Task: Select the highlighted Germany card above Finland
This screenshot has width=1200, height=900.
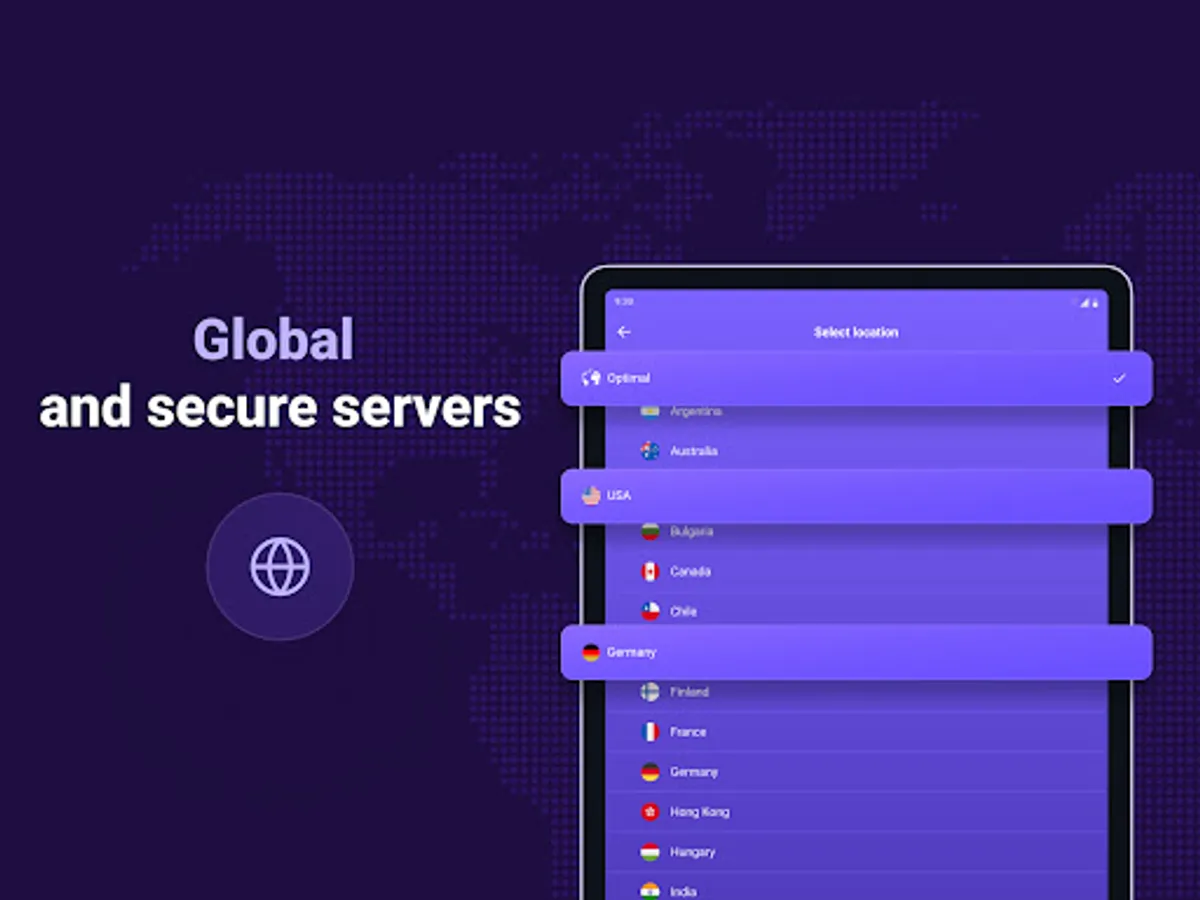Action: click(856, 652)
